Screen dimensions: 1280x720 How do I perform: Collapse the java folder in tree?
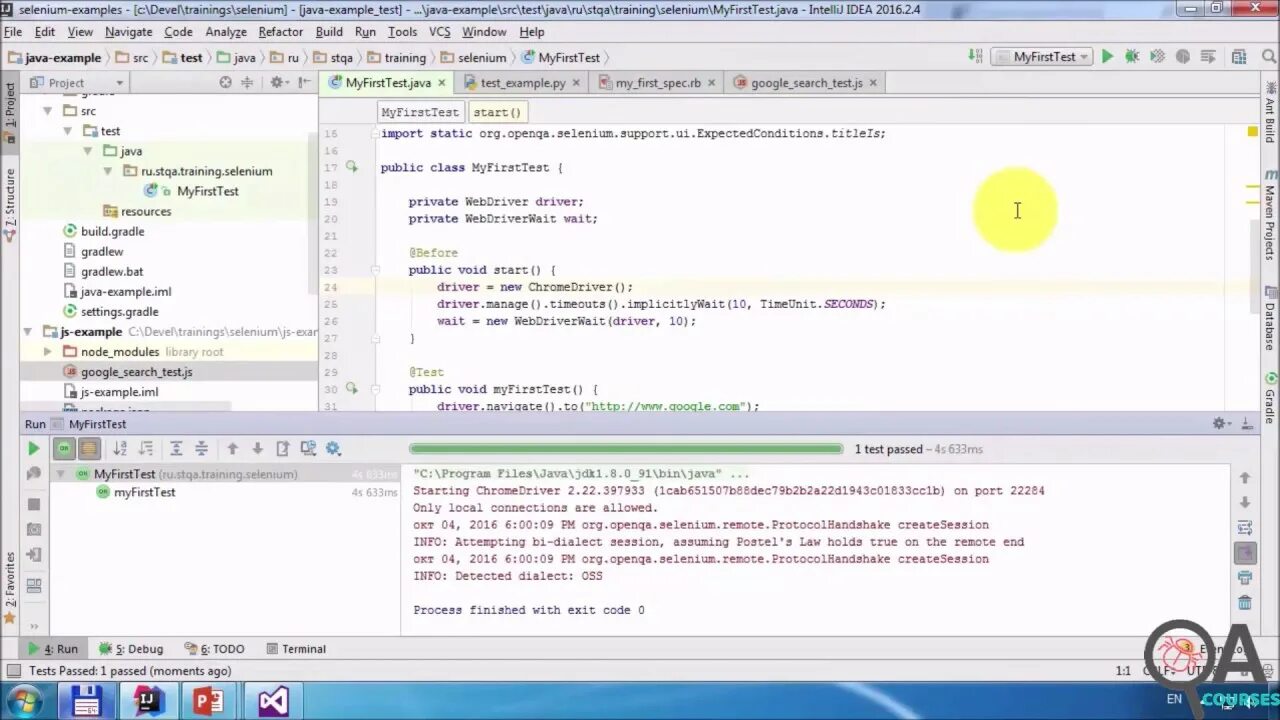point(87,151)
